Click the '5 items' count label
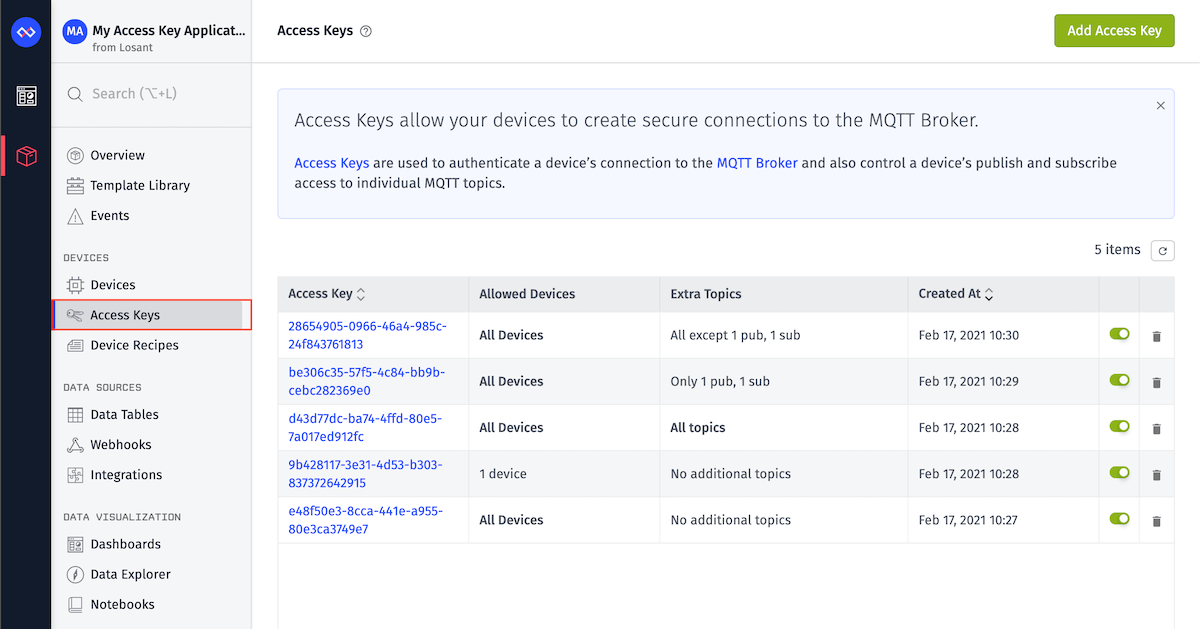The image size is (1200, 629). pos(1118,250)
